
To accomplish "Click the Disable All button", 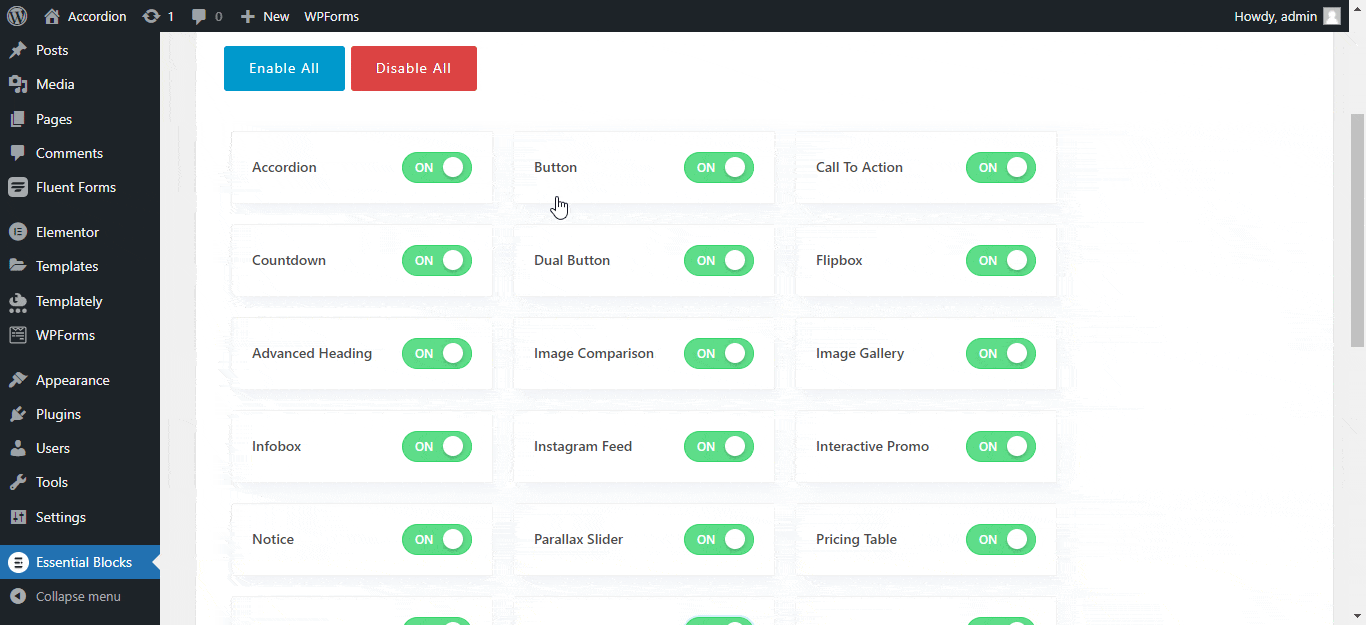I will point(414,68).
